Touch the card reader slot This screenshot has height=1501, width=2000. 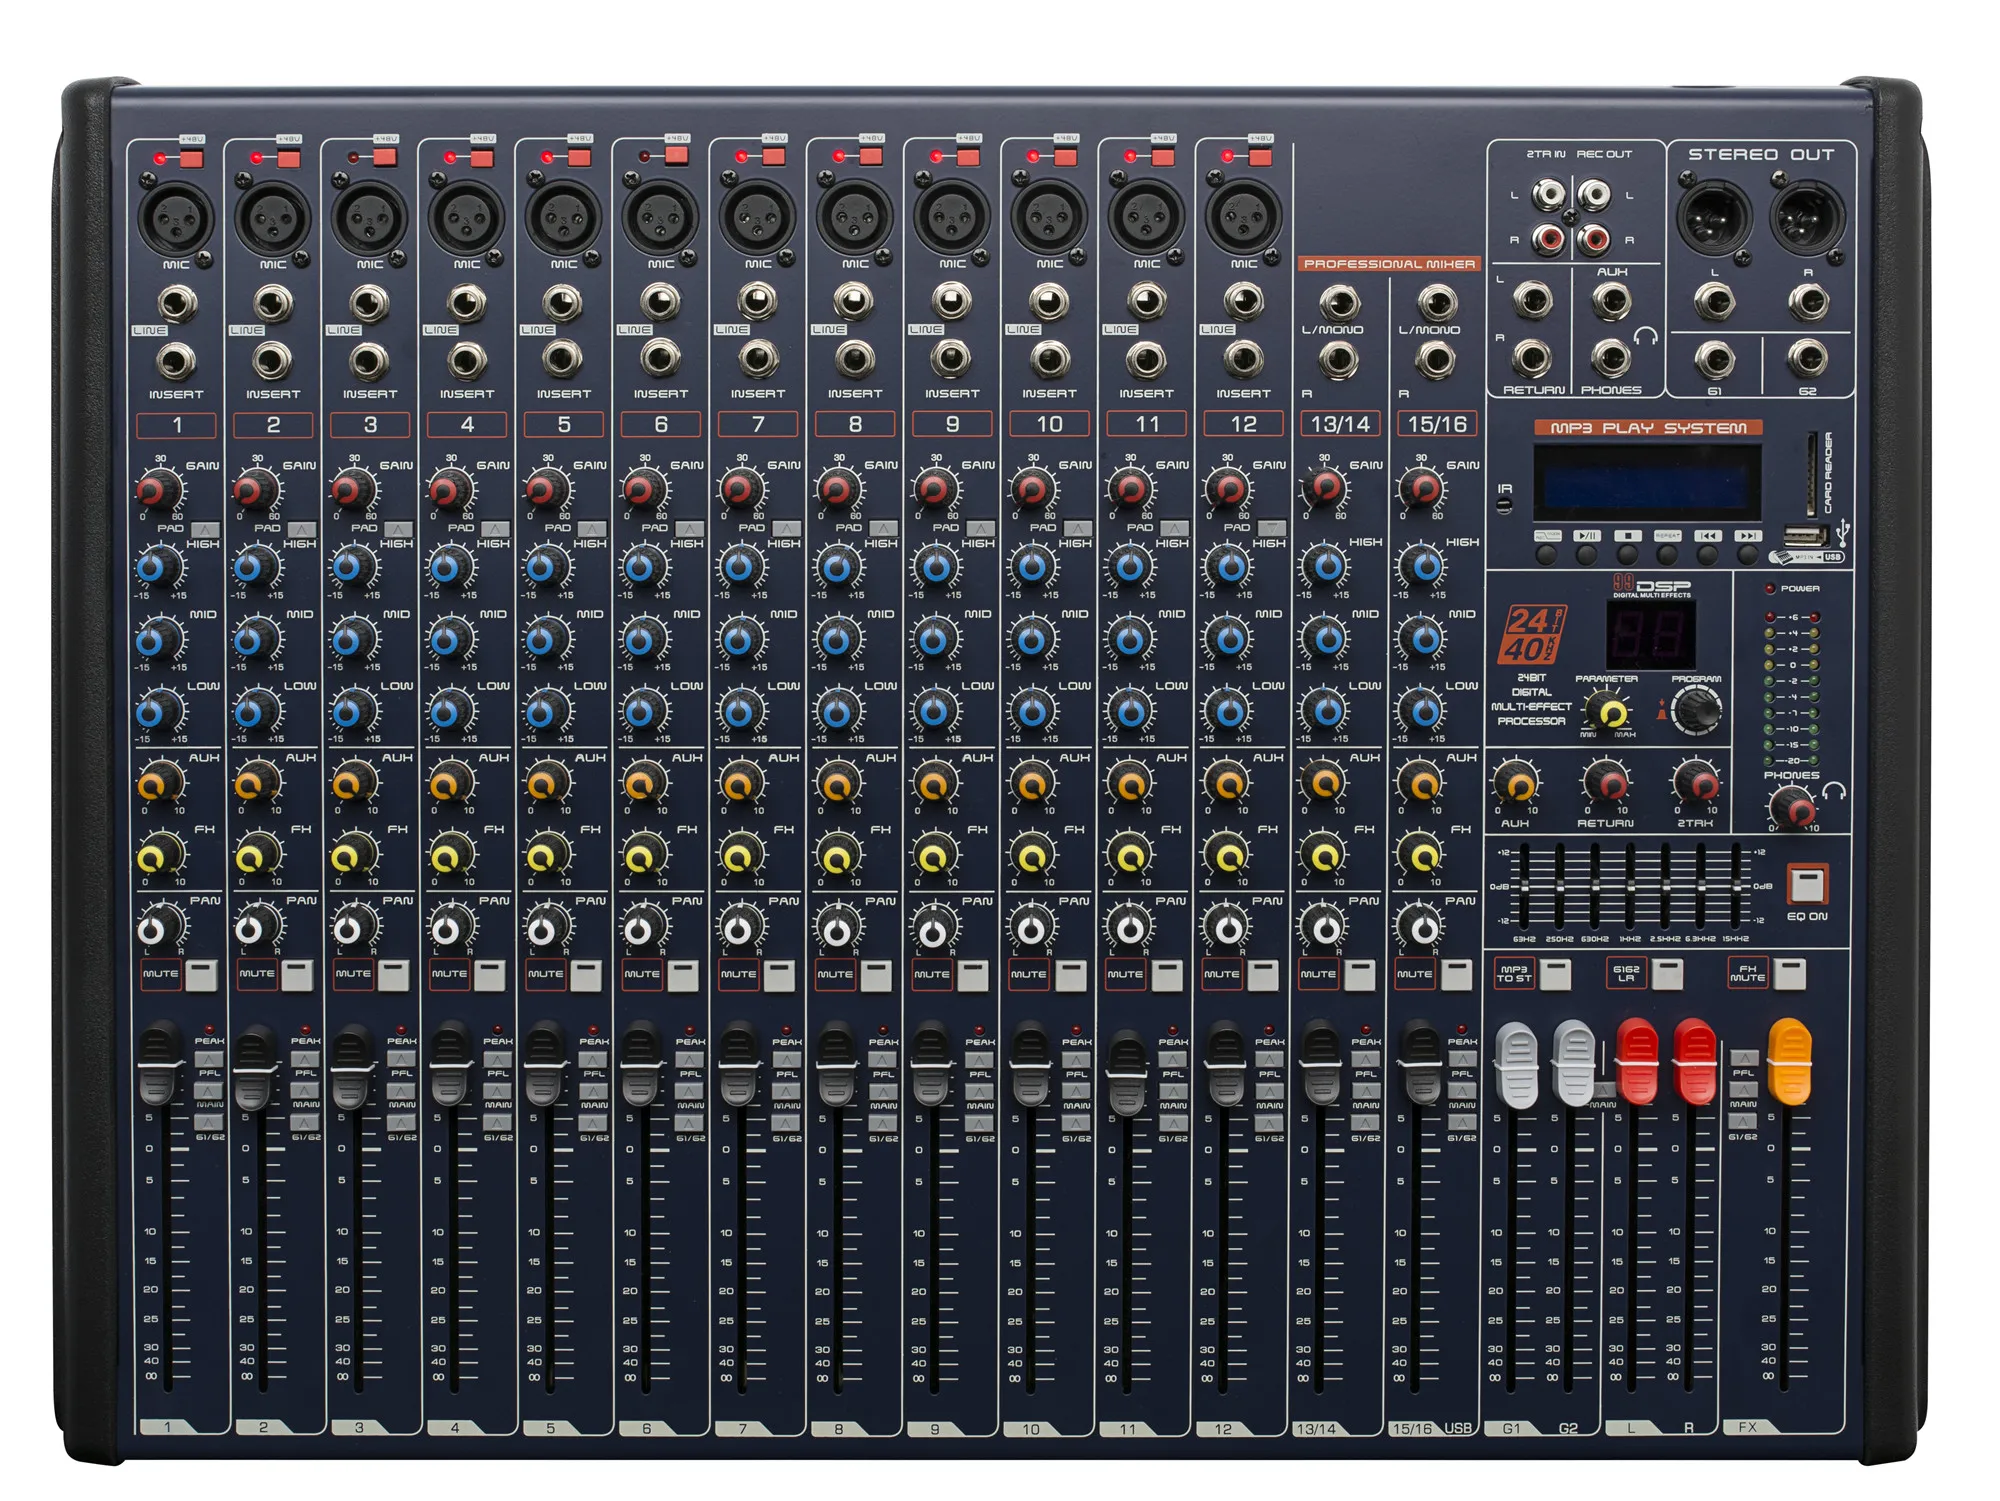1812,472
